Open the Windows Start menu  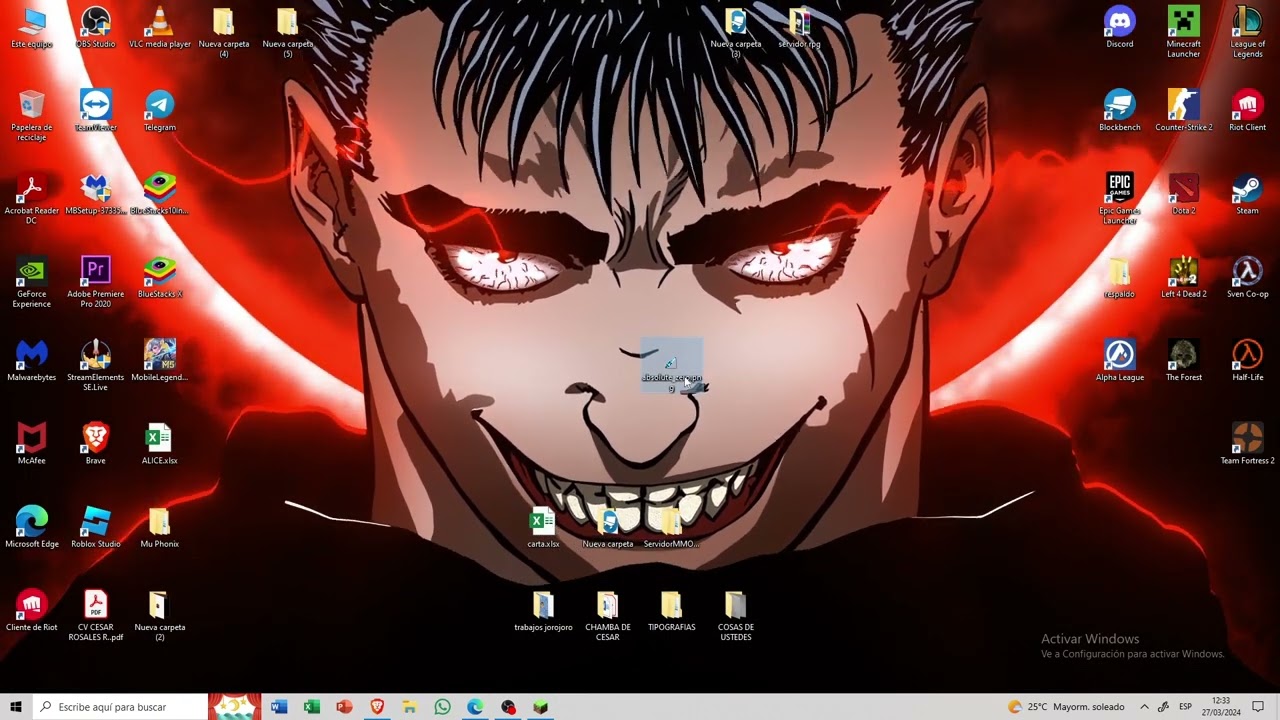[16, 707]
